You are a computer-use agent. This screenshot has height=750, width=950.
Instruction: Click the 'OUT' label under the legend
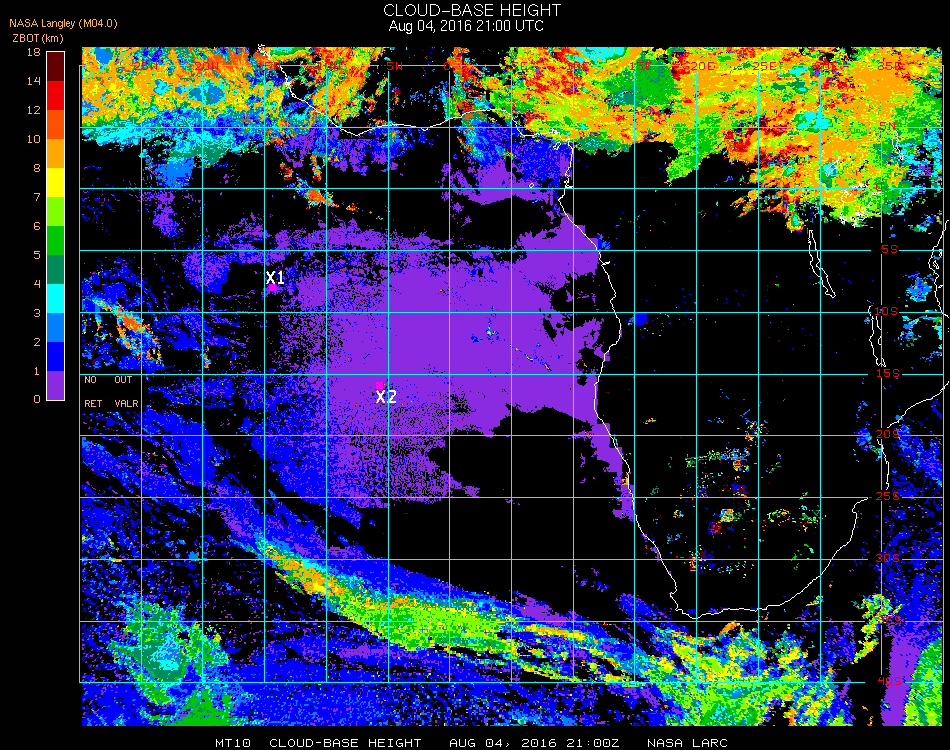(x=123, y=380)
